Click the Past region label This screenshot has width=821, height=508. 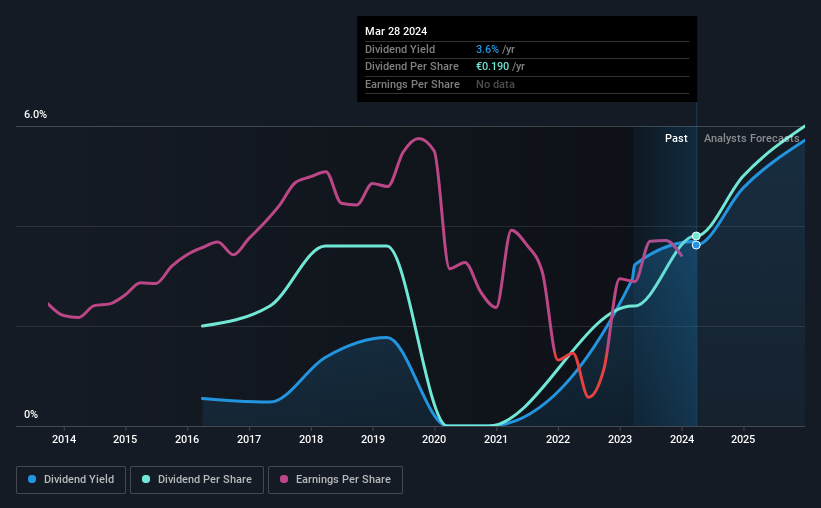point(676,138)
